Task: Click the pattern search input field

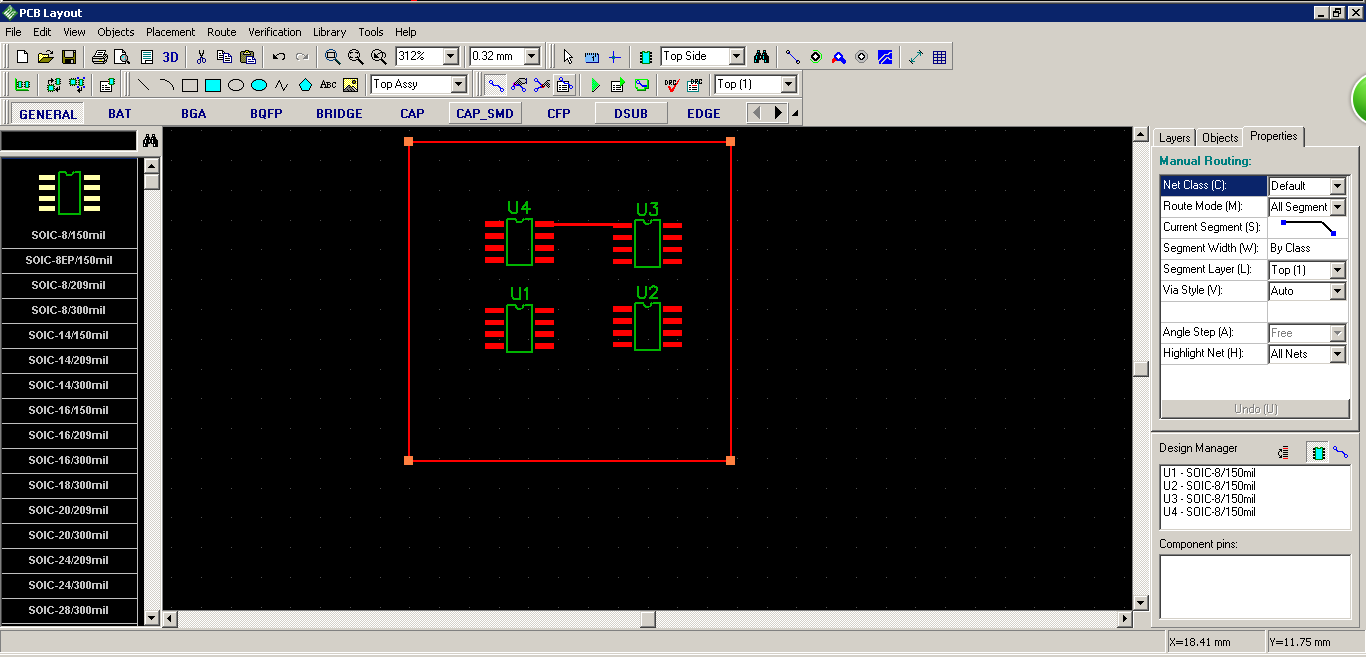Action: pos(68,141)
